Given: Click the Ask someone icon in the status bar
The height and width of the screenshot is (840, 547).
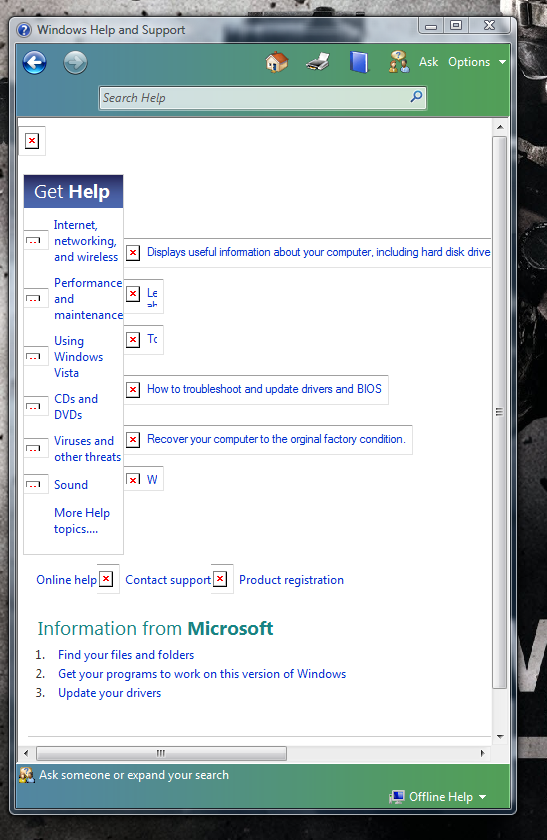Looking at the screenshot, I should pos(26,775).
